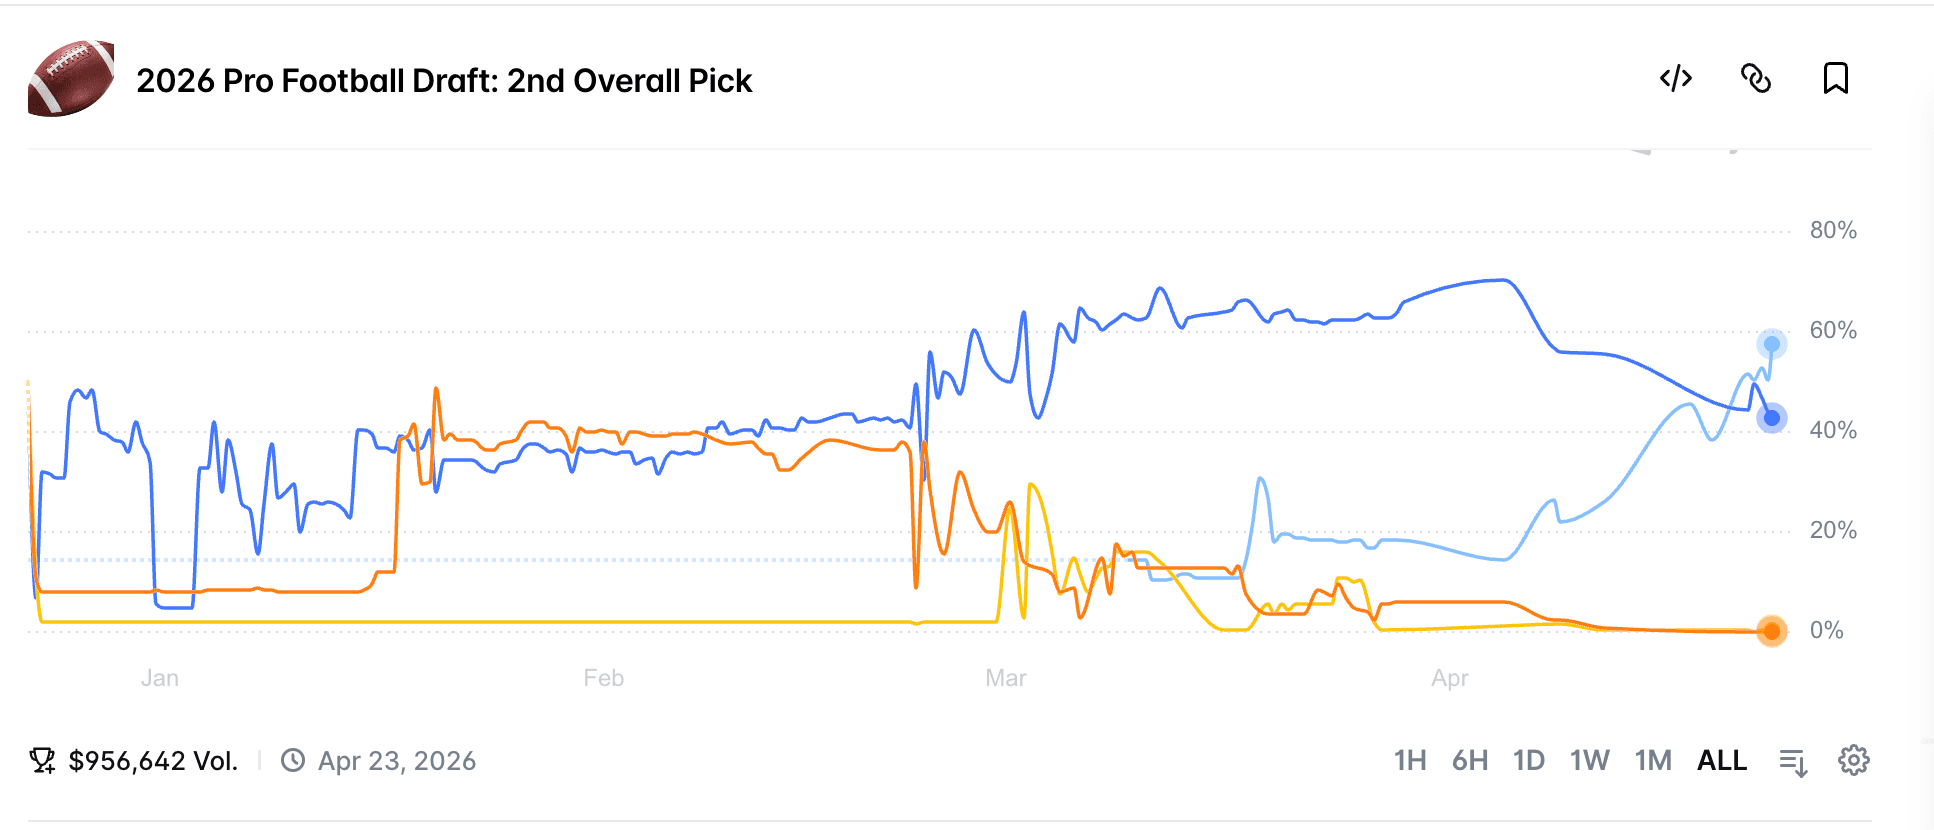Select the 6H time range
The image size is (1934, 830).
click(x=1470, y=761)
